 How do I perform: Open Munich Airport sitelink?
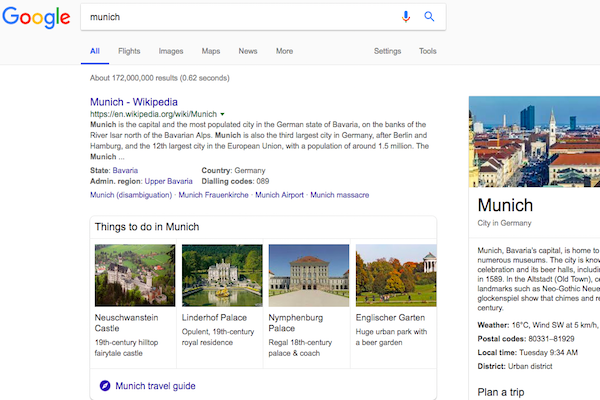[279, 195]
